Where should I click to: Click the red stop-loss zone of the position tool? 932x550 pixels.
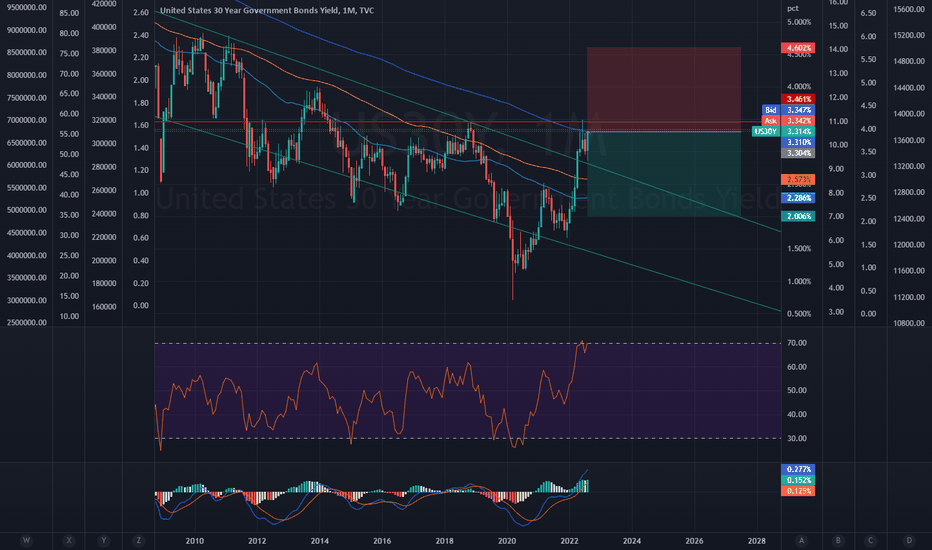[x=664, y=89]
